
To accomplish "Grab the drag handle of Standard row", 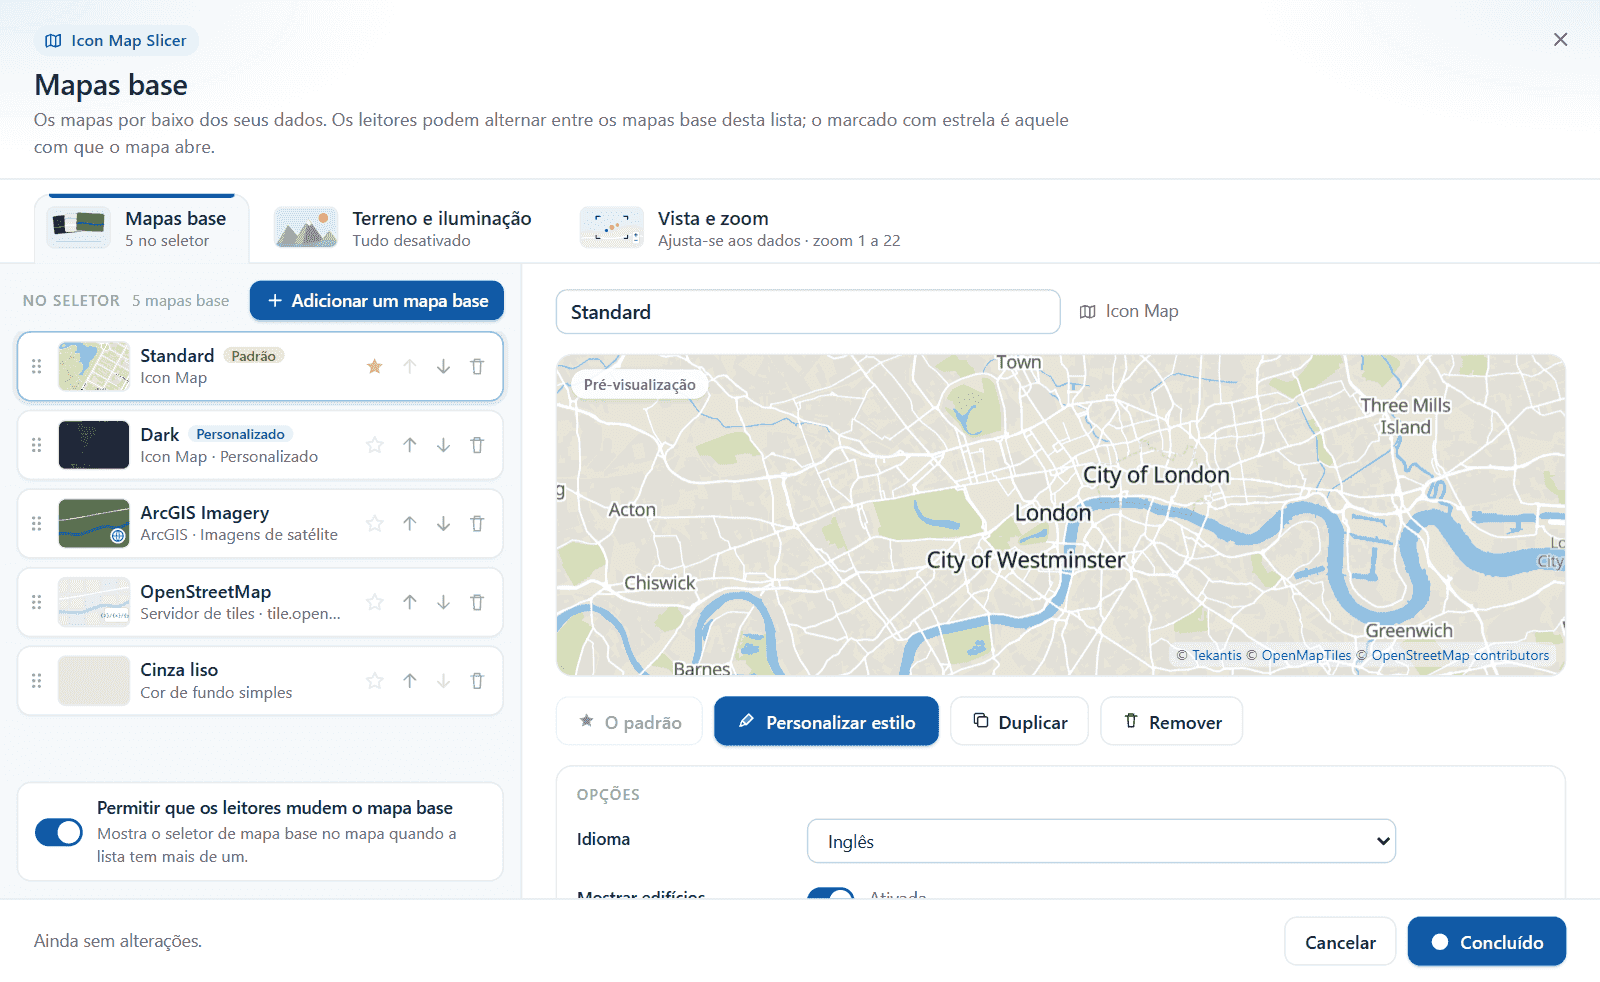I will pos(37,366).
